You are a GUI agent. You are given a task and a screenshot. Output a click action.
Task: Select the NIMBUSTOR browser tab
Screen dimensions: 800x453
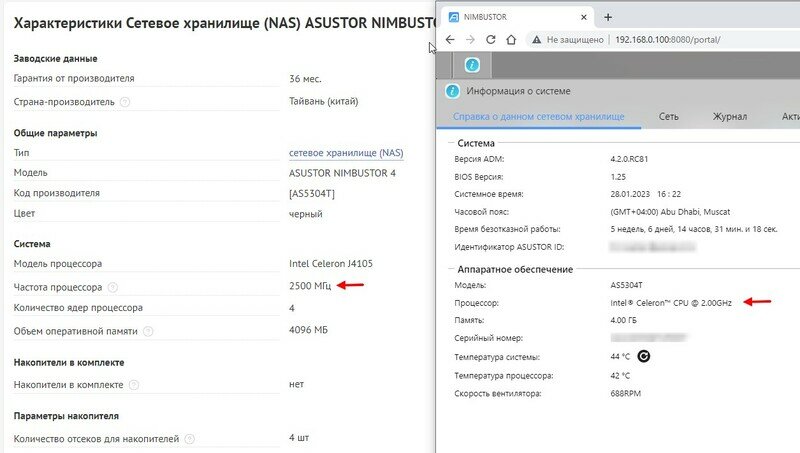pos(516,17)
